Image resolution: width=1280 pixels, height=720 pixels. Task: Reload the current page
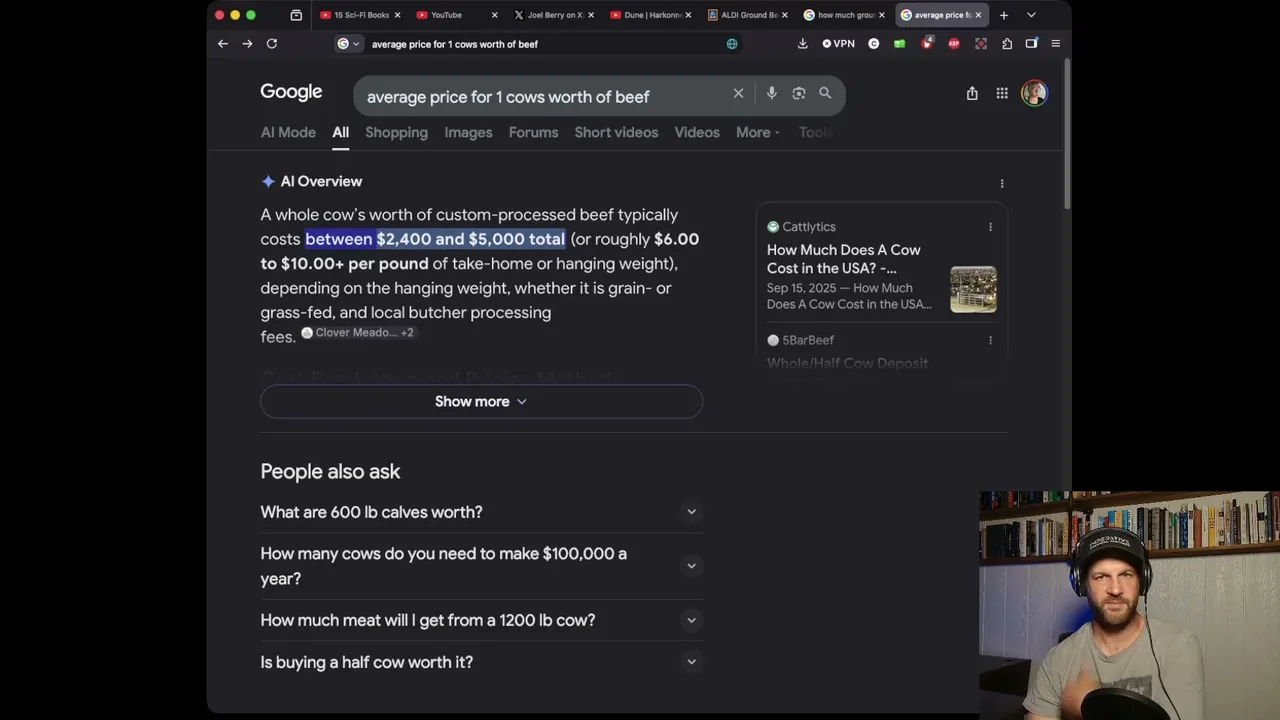[272, 44]
